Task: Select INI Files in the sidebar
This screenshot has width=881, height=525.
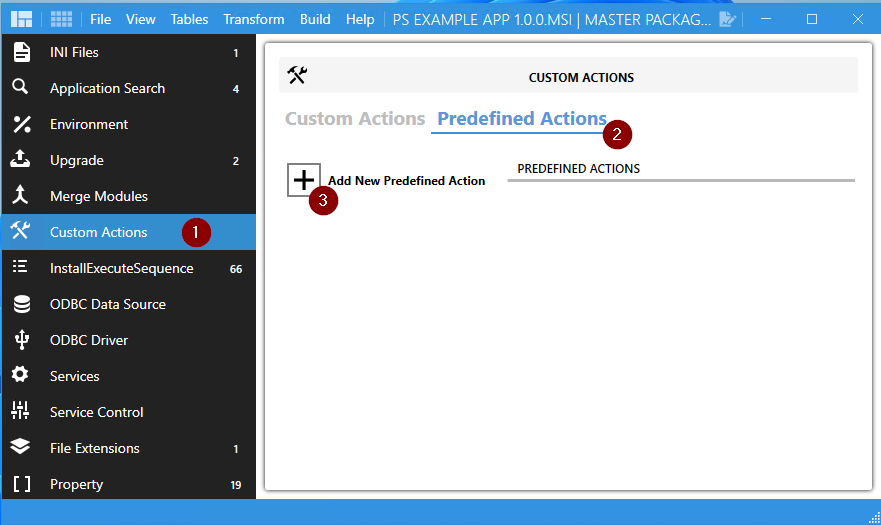Action: pos(129,52)
